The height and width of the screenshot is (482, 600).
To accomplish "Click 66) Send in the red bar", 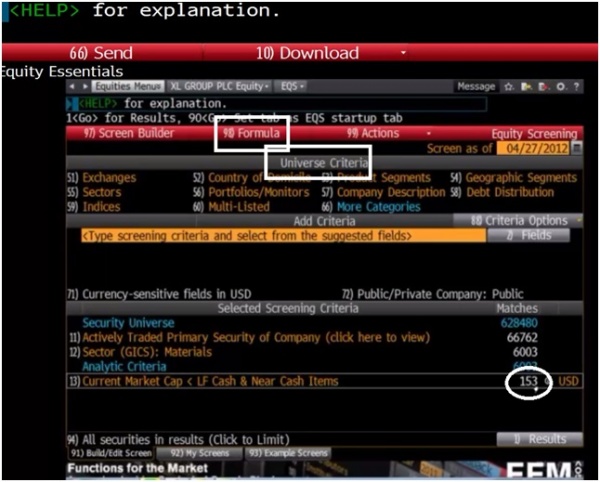I will (x=101, y=53).
